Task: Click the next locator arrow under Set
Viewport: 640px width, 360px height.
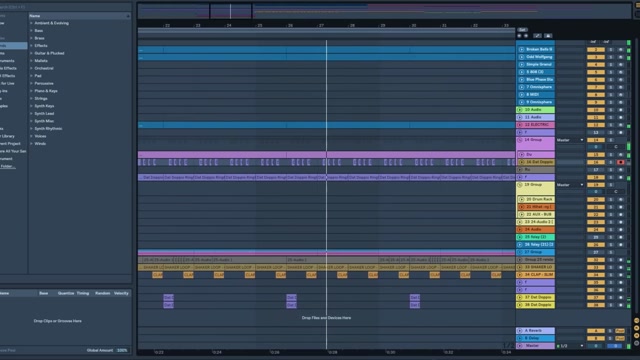Action: (526, 36)
